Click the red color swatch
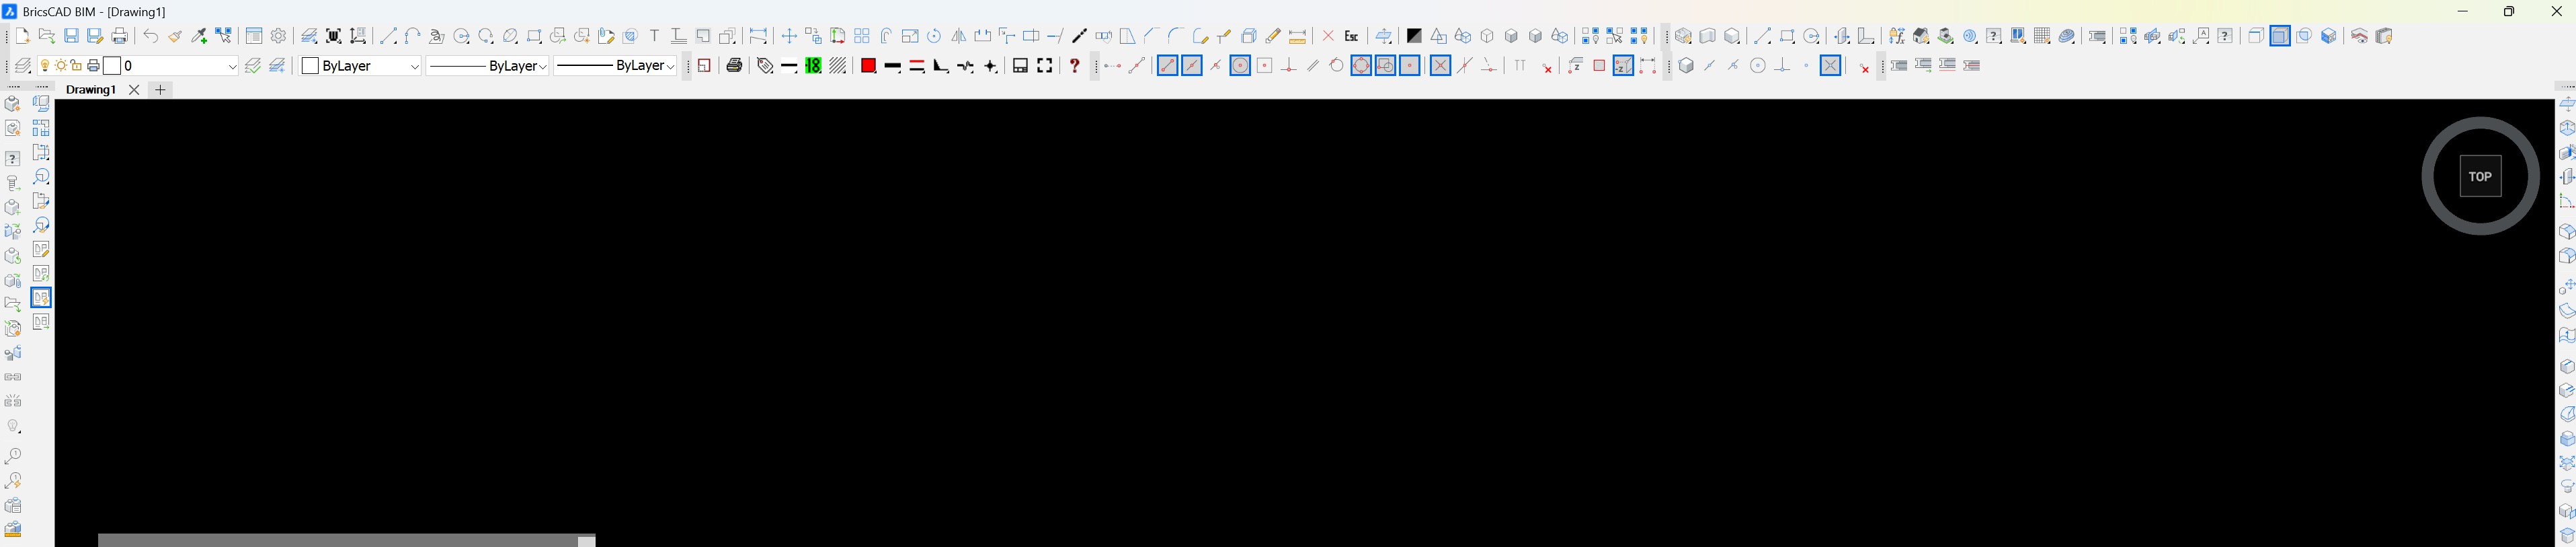2576x547 pixels. tap(868, 66)
